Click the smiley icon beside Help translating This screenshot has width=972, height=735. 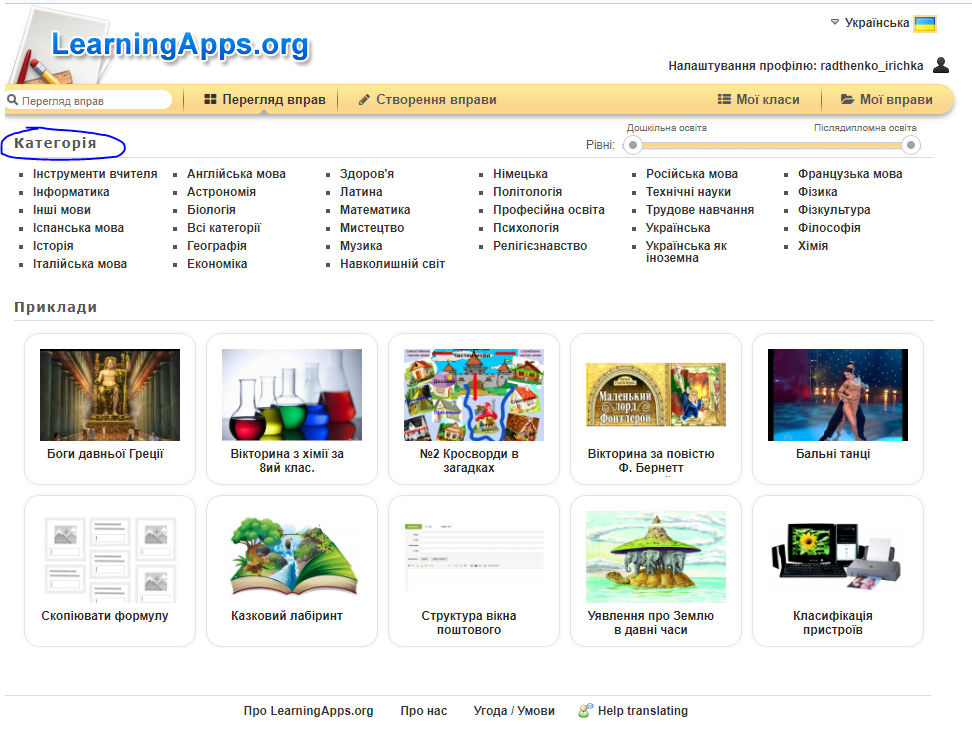pyautogui.click(x=585, y=710)
